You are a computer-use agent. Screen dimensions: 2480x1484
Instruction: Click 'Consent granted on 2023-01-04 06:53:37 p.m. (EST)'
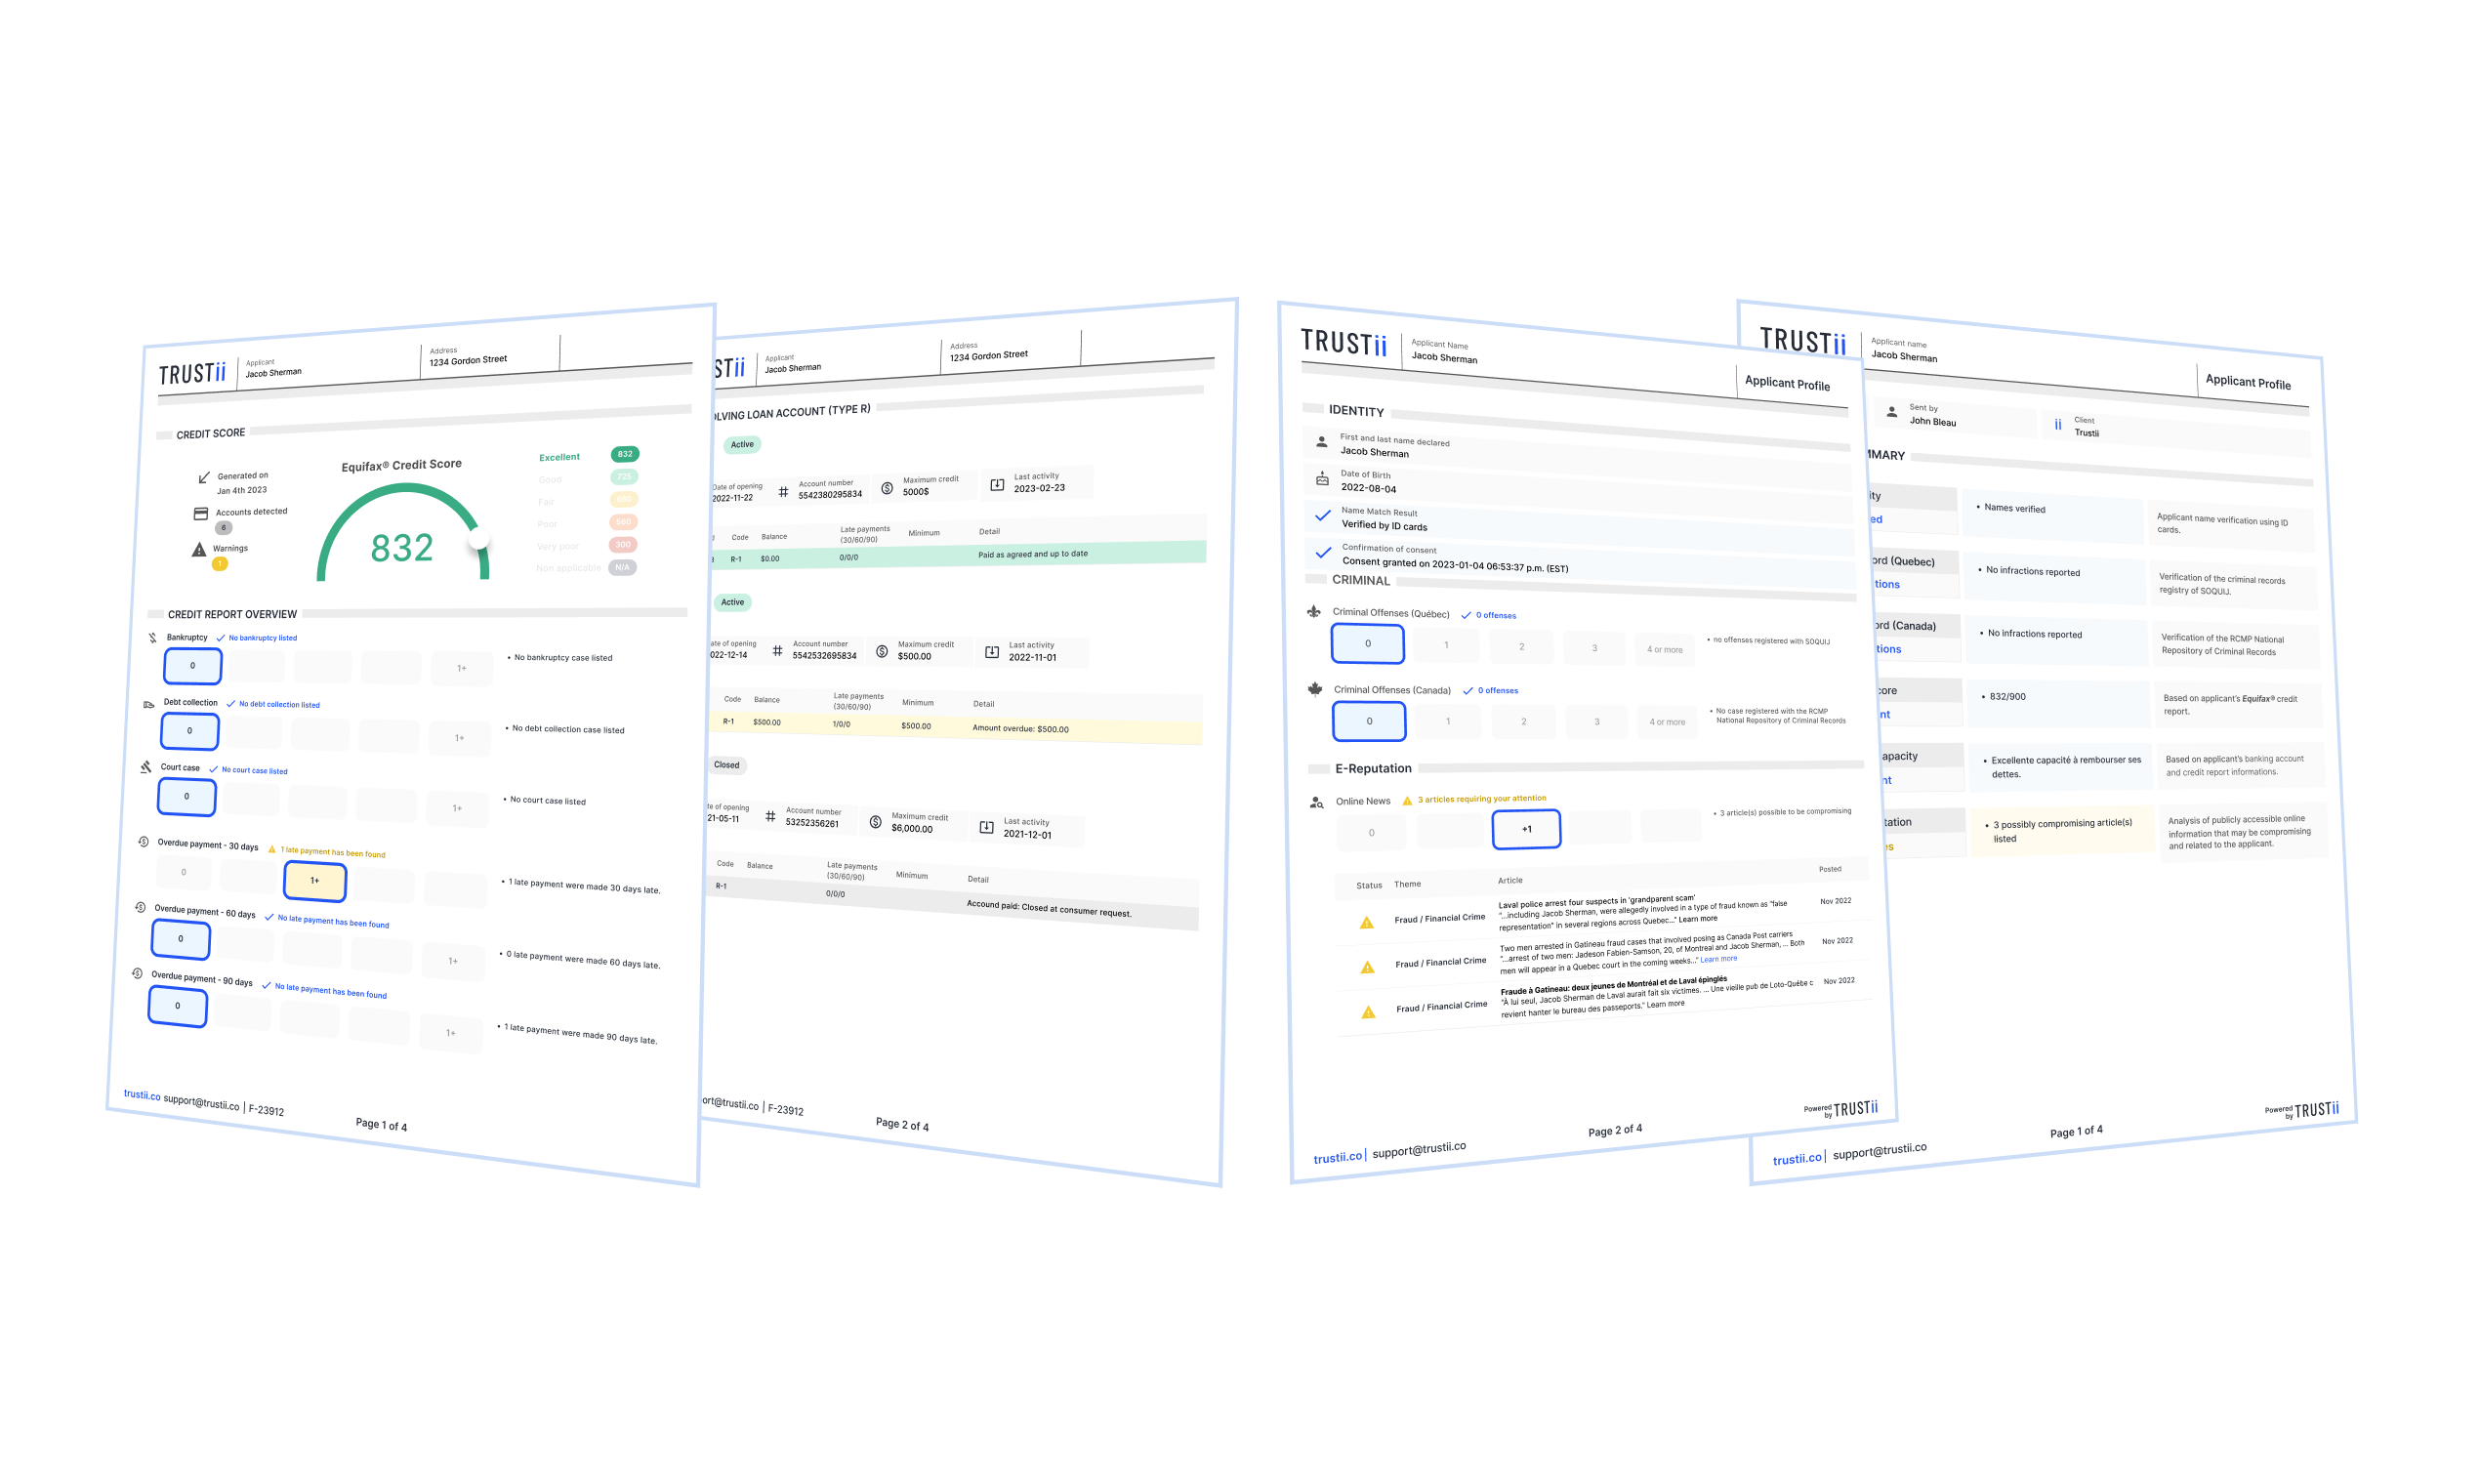pos(1454,565)
